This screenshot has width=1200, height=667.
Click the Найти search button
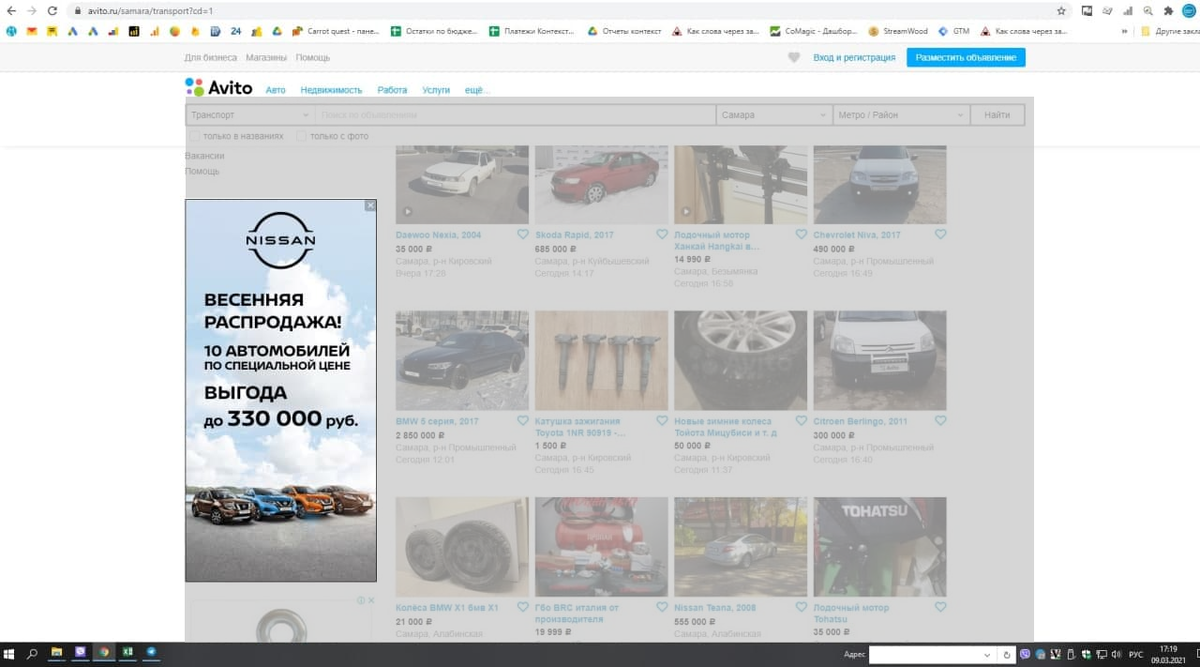(997, 115)
